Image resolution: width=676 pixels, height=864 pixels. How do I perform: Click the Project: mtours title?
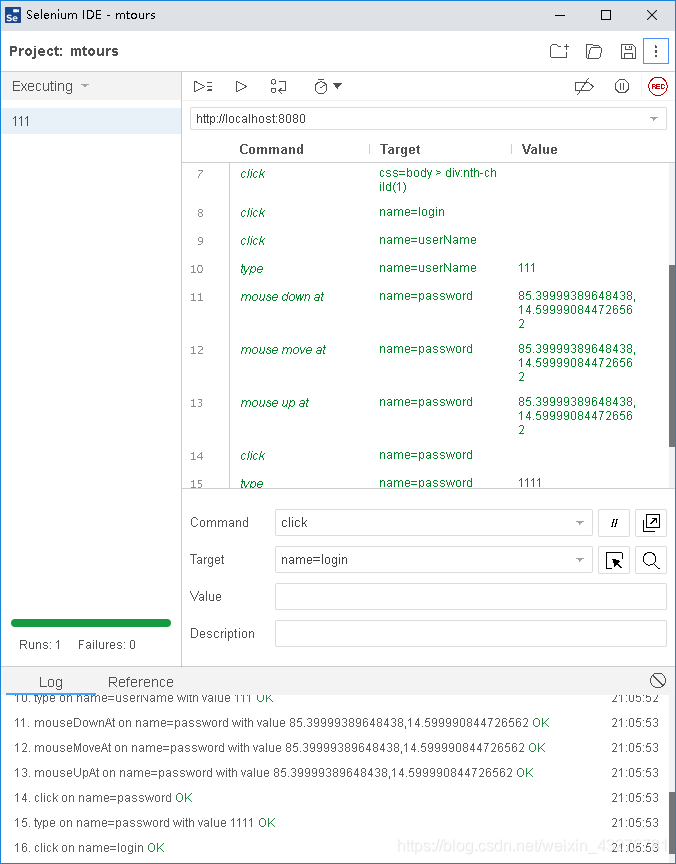[x=64, y=51]
